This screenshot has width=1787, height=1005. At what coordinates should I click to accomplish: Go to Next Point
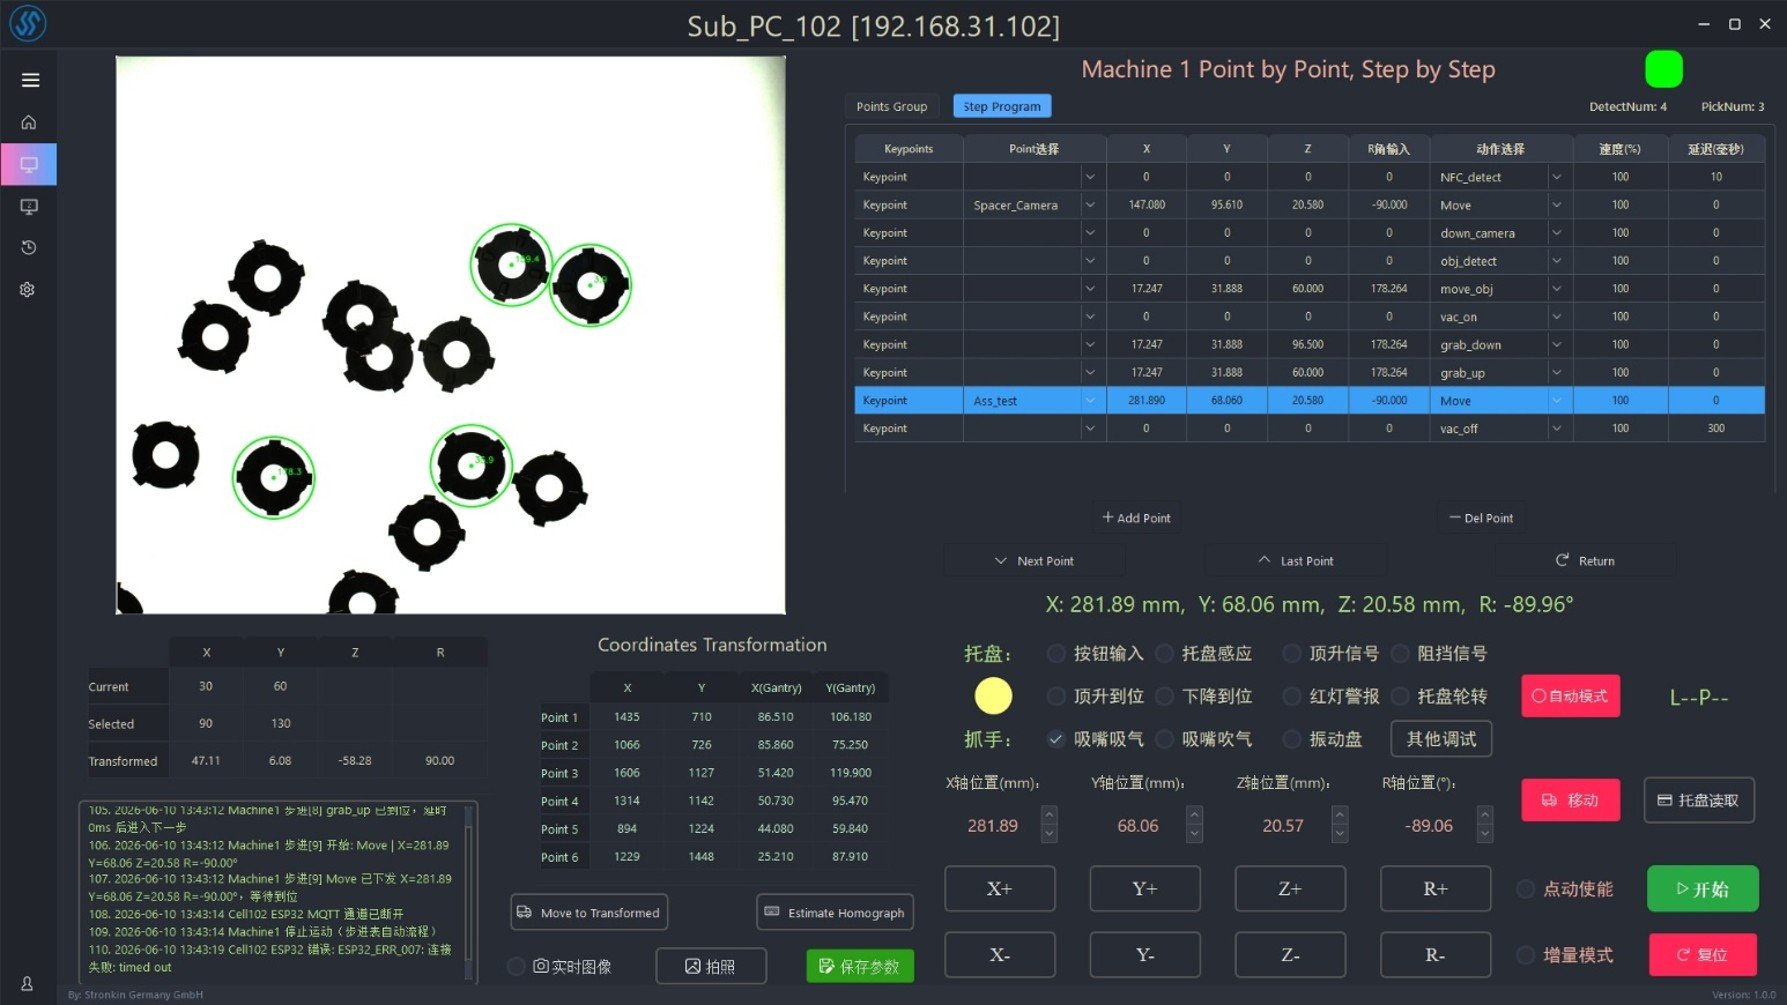point(1034,561)
